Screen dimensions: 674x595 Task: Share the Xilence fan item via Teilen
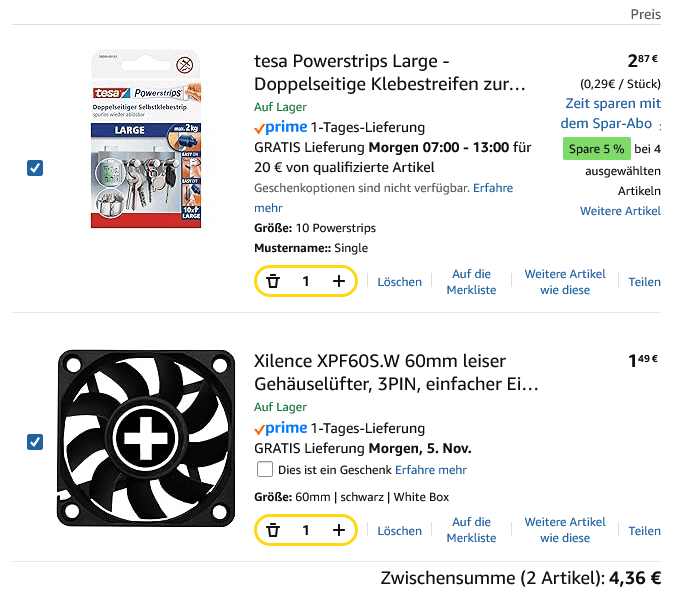point(644,531)
